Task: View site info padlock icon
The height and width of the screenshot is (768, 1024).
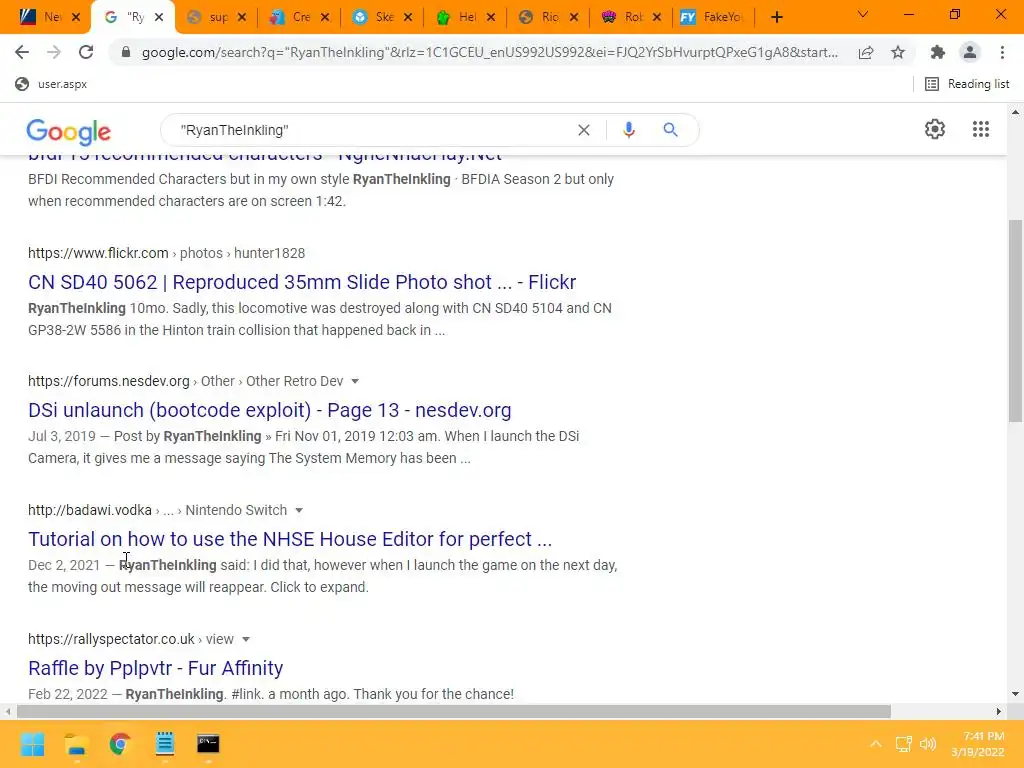Action: click(126, 52)
